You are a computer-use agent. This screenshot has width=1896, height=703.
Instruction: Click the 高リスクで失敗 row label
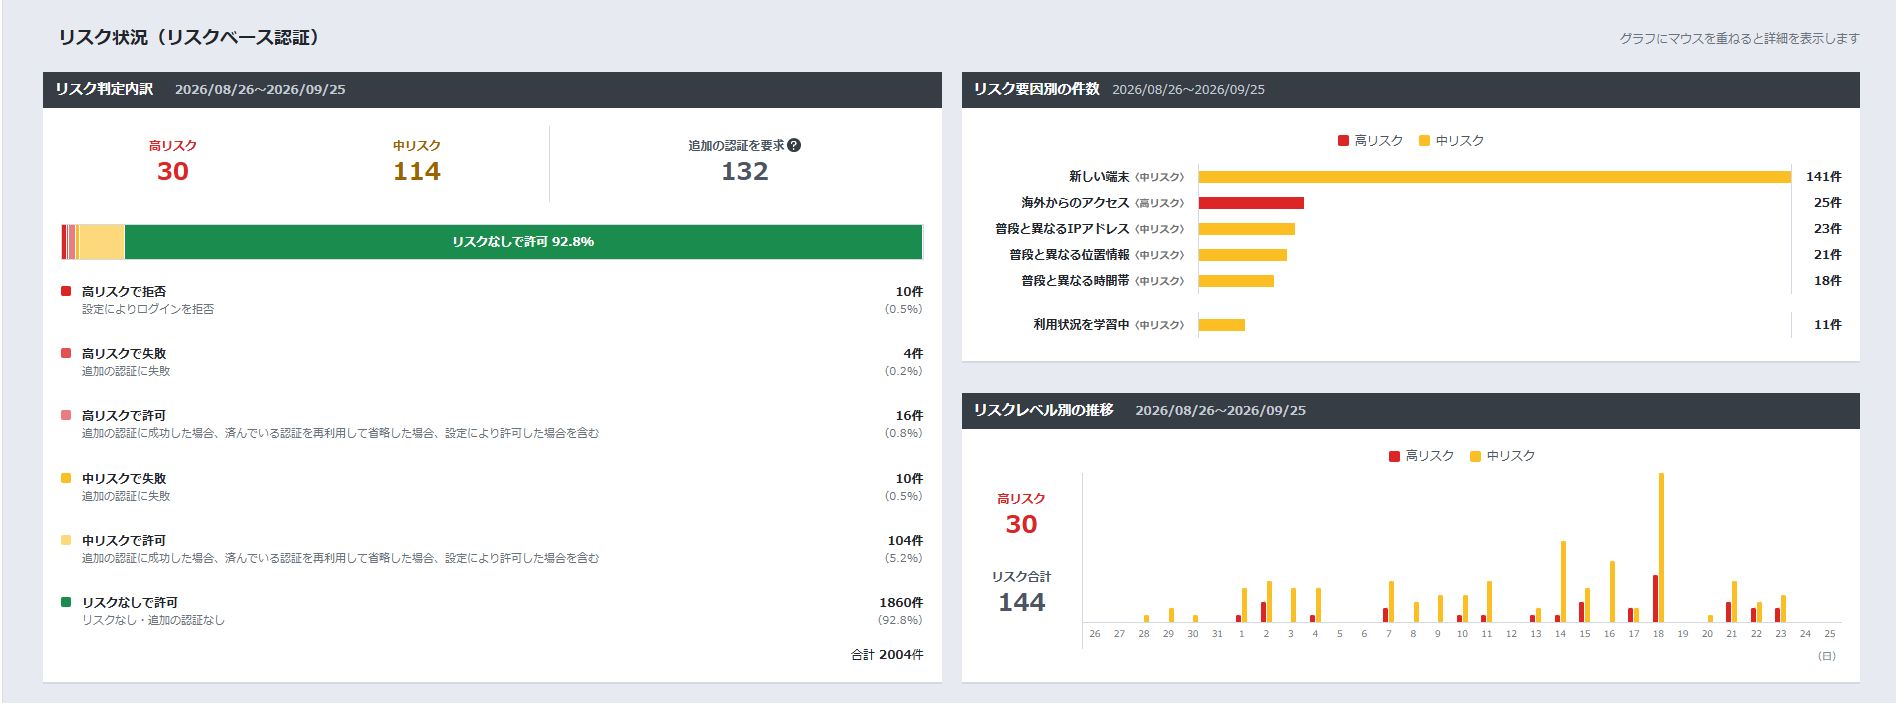(124, 354)
